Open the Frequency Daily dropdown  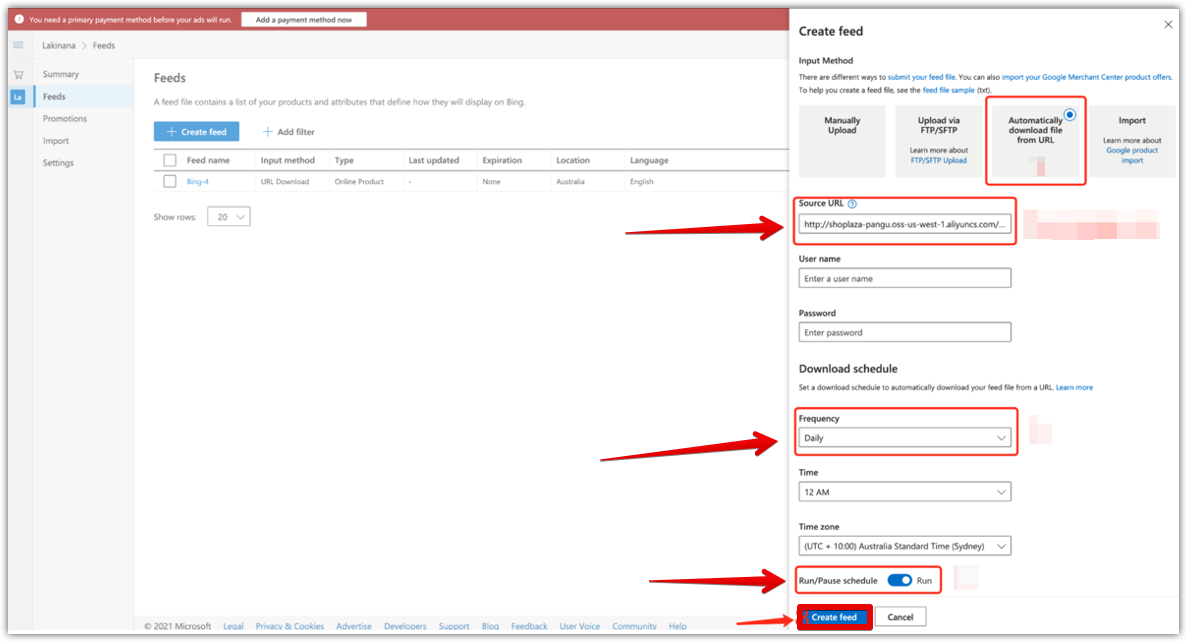(x=905, y=438)
